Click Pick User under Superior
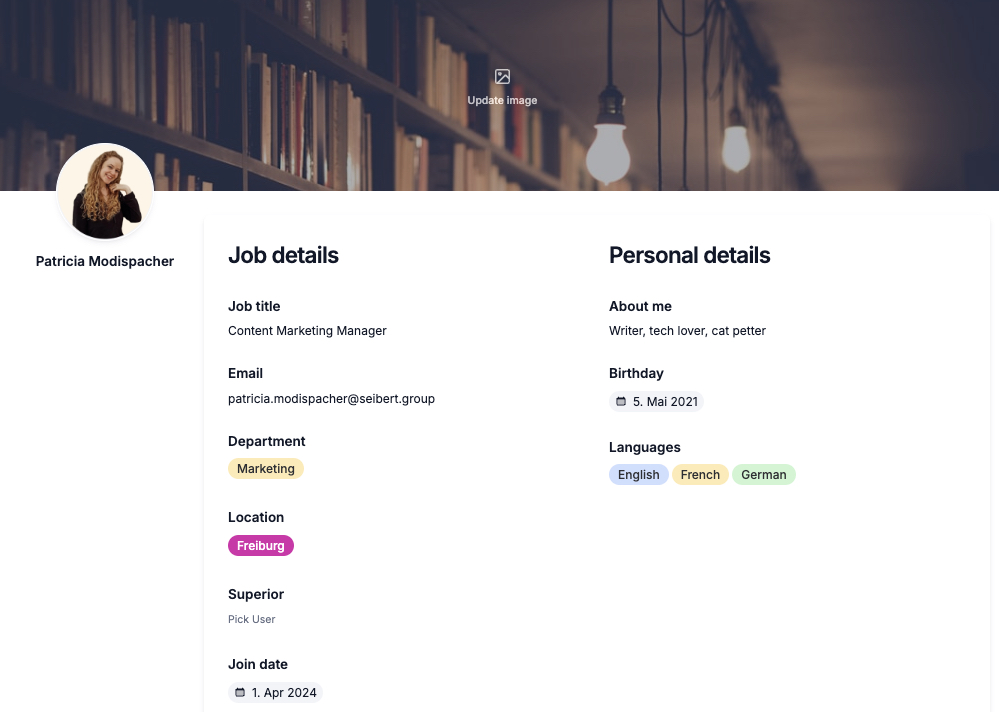This screenshot has height=712, width=999. 251,619
